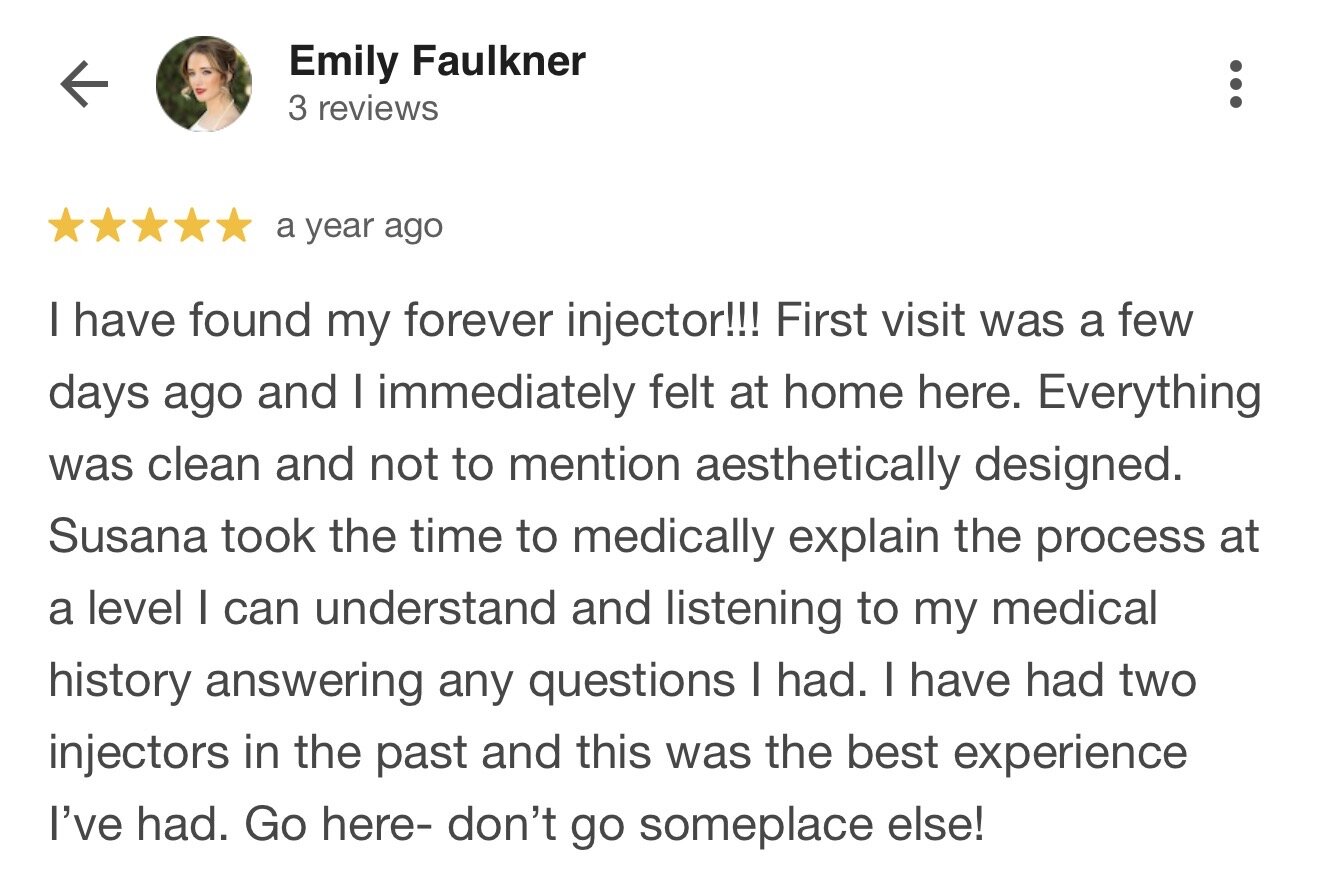Click the name 'Susana' in the review
Screen dimensions: 1320x883
(x=126, y=537)
